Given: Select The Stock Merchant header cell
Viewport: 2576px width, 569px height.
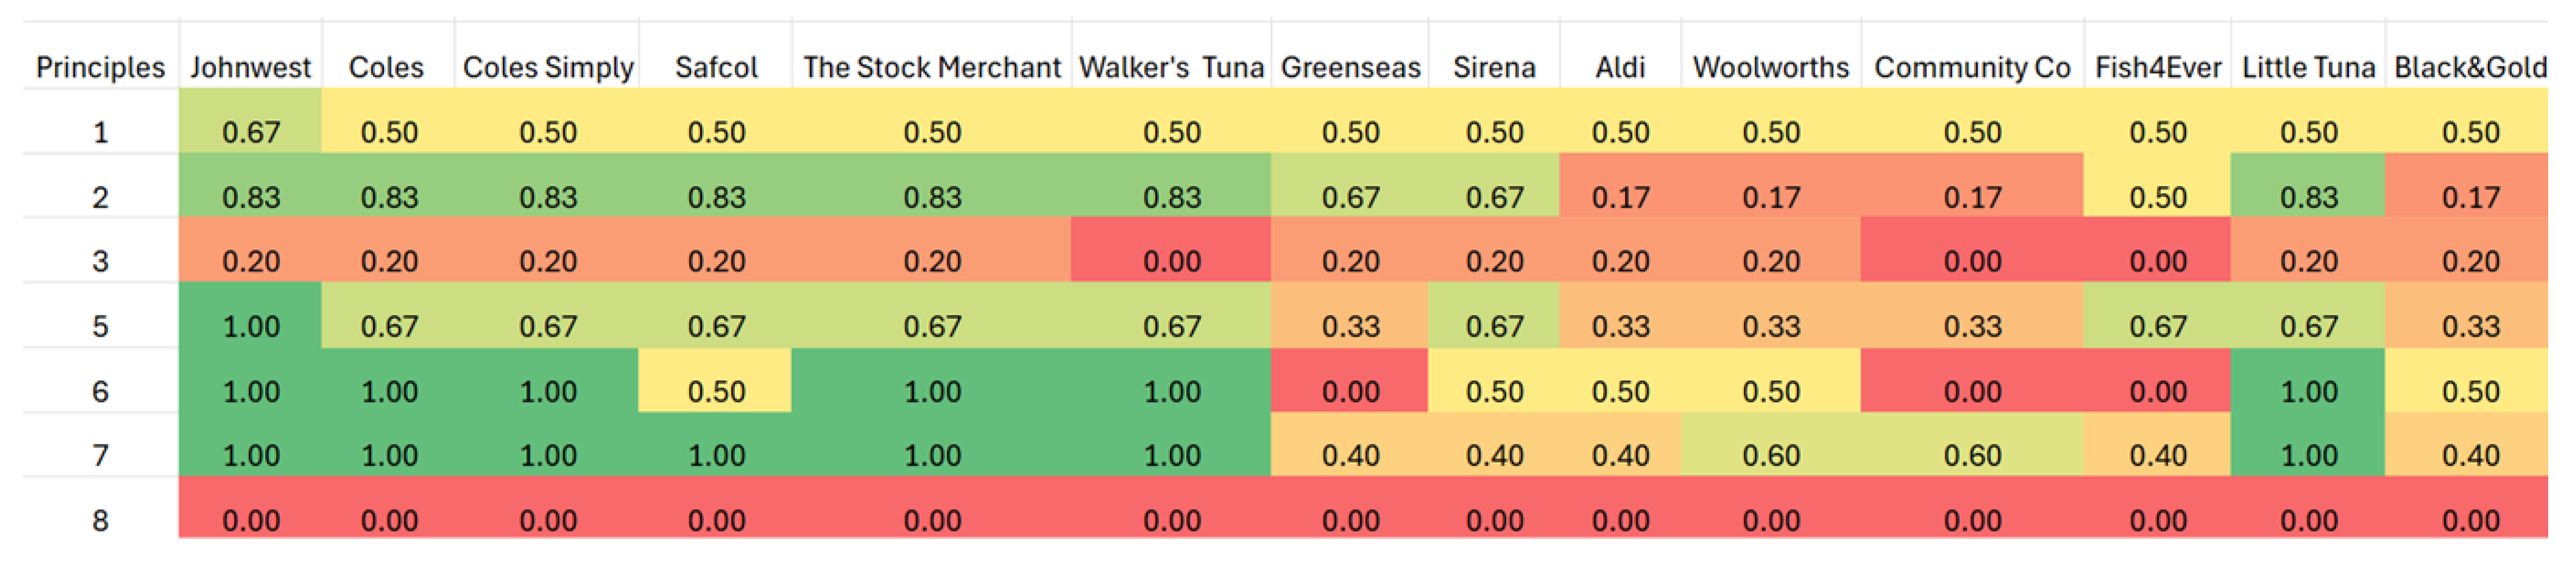Looking at the screenshot, I should point(931,67).
